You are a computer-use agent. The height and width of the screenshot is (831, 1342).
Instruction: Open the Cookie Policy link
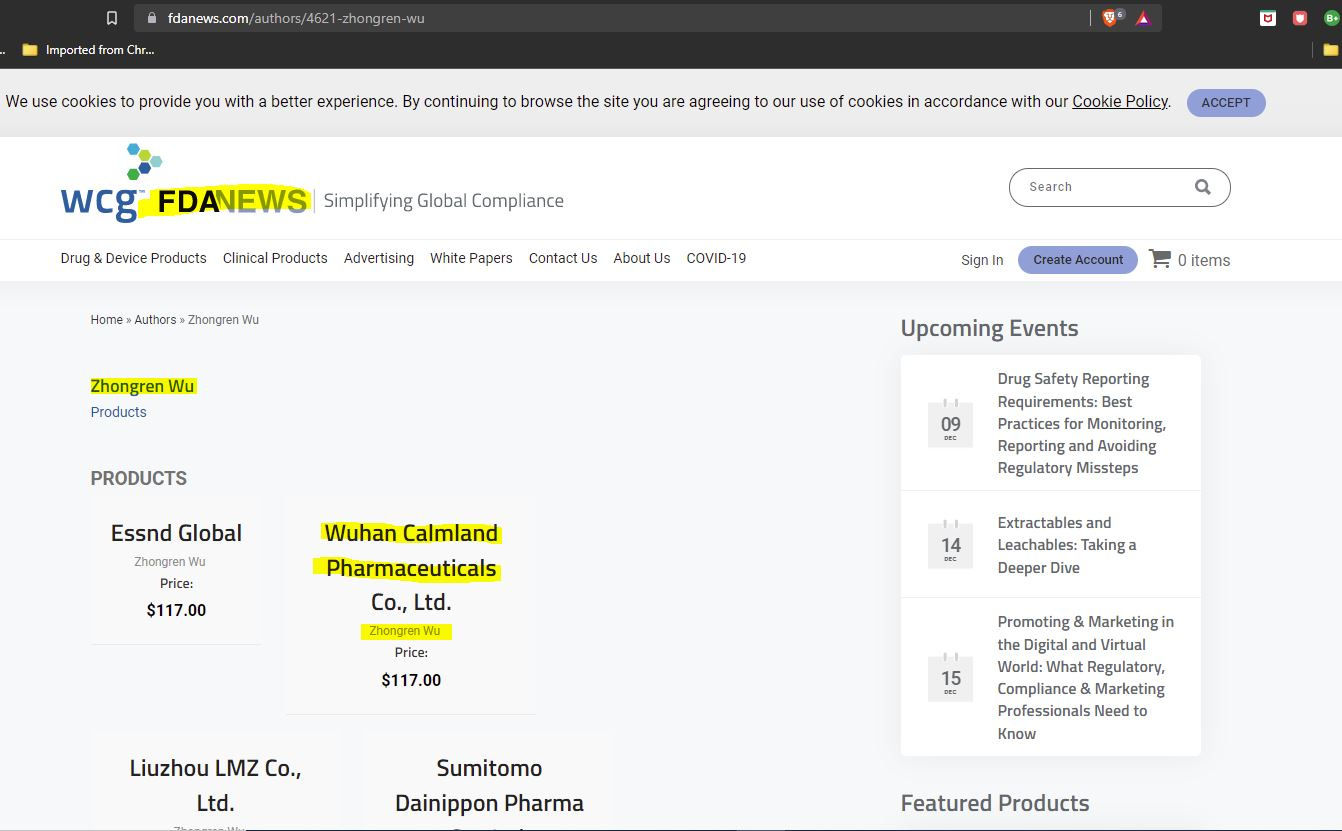pos(1120,101)
